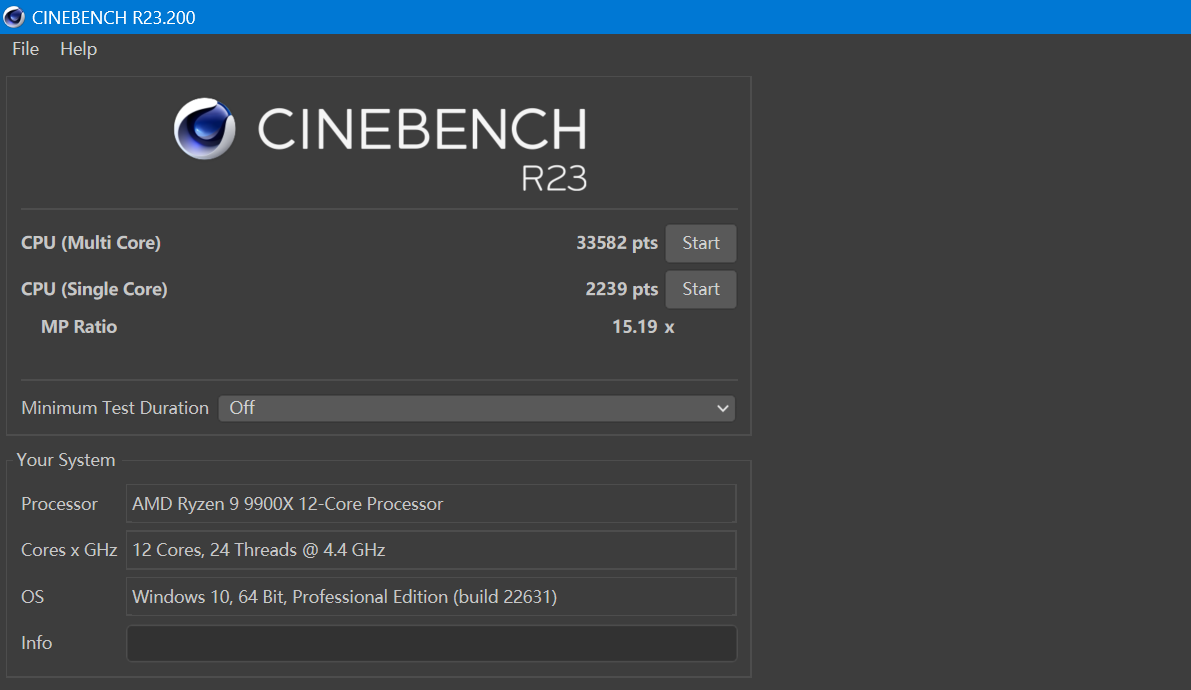
Task: Click the 15.19 x ratio value
Action: [x=643, y=327]
